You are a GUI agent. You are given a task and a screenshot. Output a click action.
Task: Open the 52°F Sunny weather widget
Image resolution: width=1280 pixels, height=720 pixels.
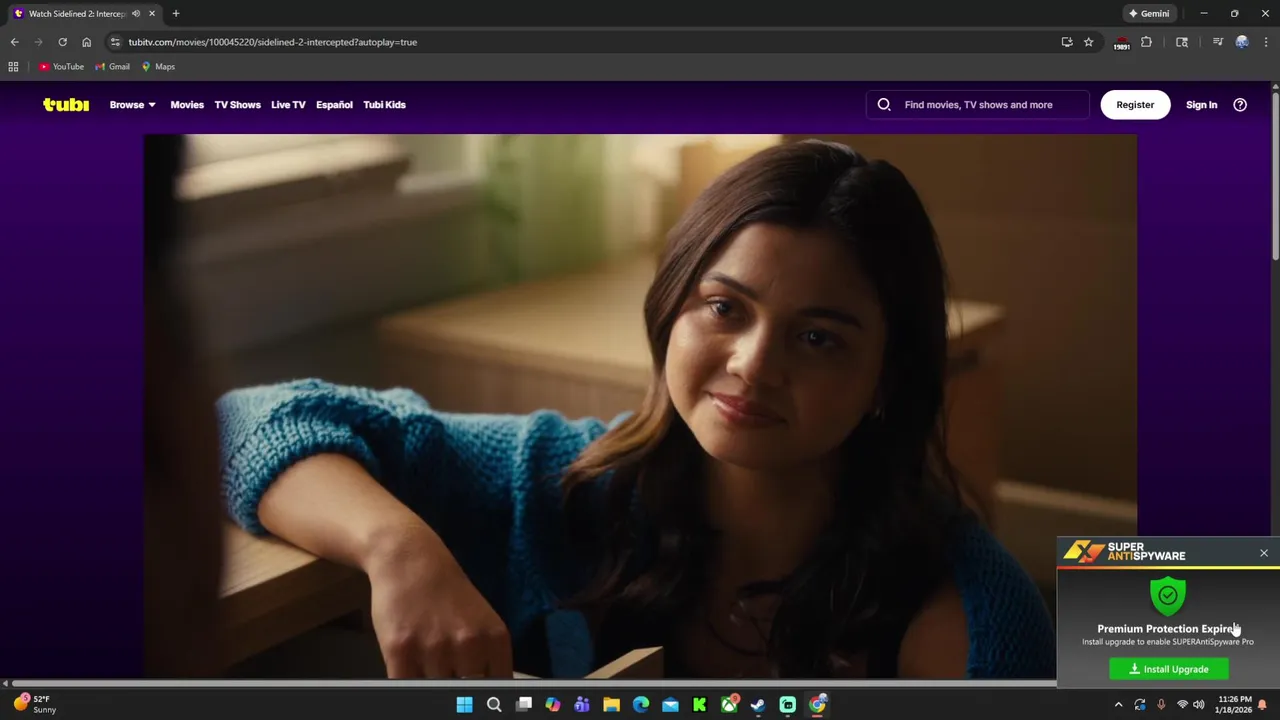[35, 704]
